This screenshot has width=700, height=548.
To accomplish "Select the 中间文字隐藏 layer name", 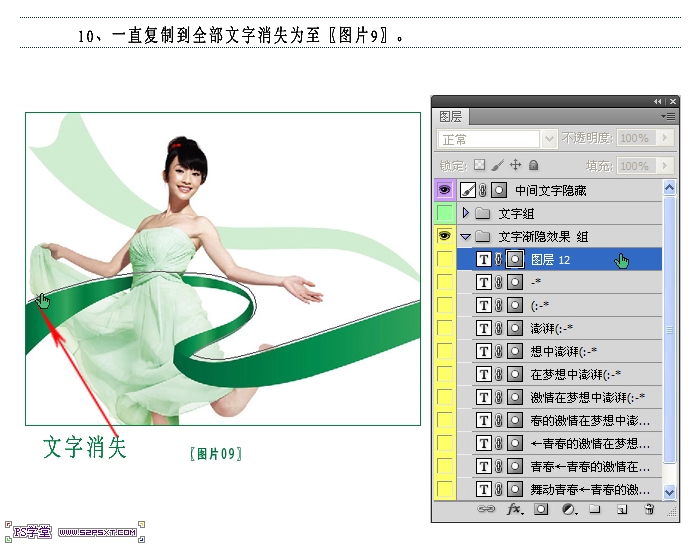I will pos(550,191).
